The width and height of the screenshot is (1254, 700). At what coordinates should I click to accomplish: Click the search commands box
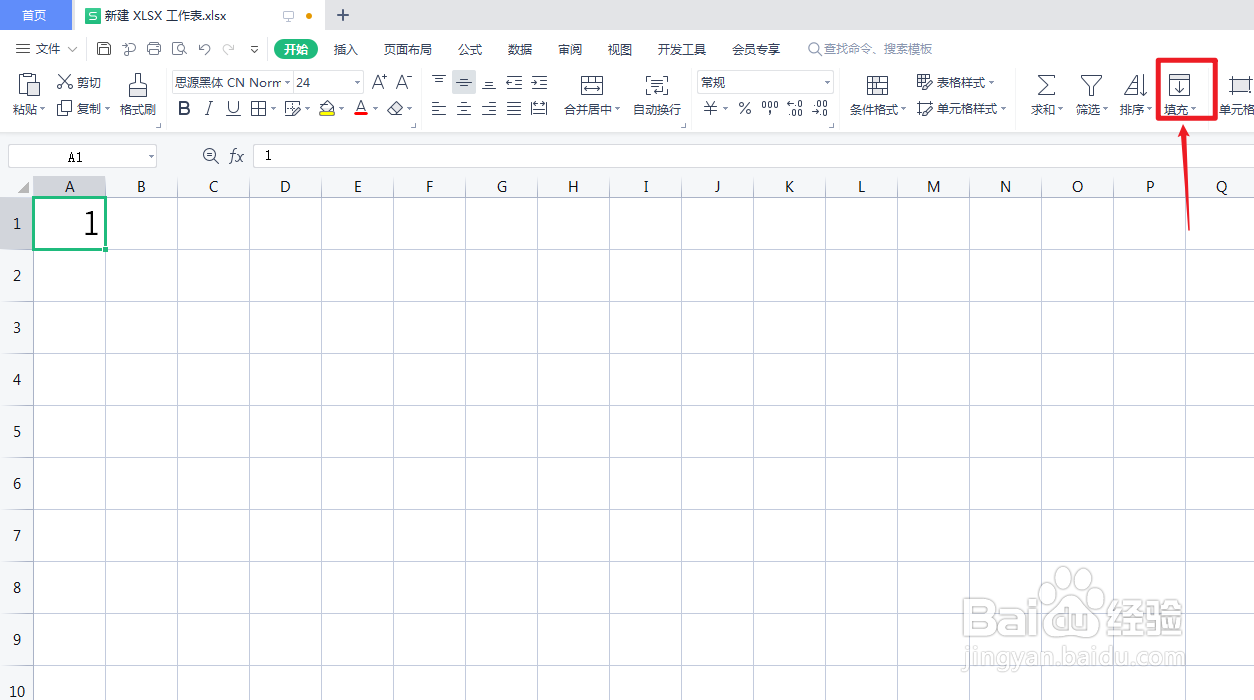(x=870, y=49)
